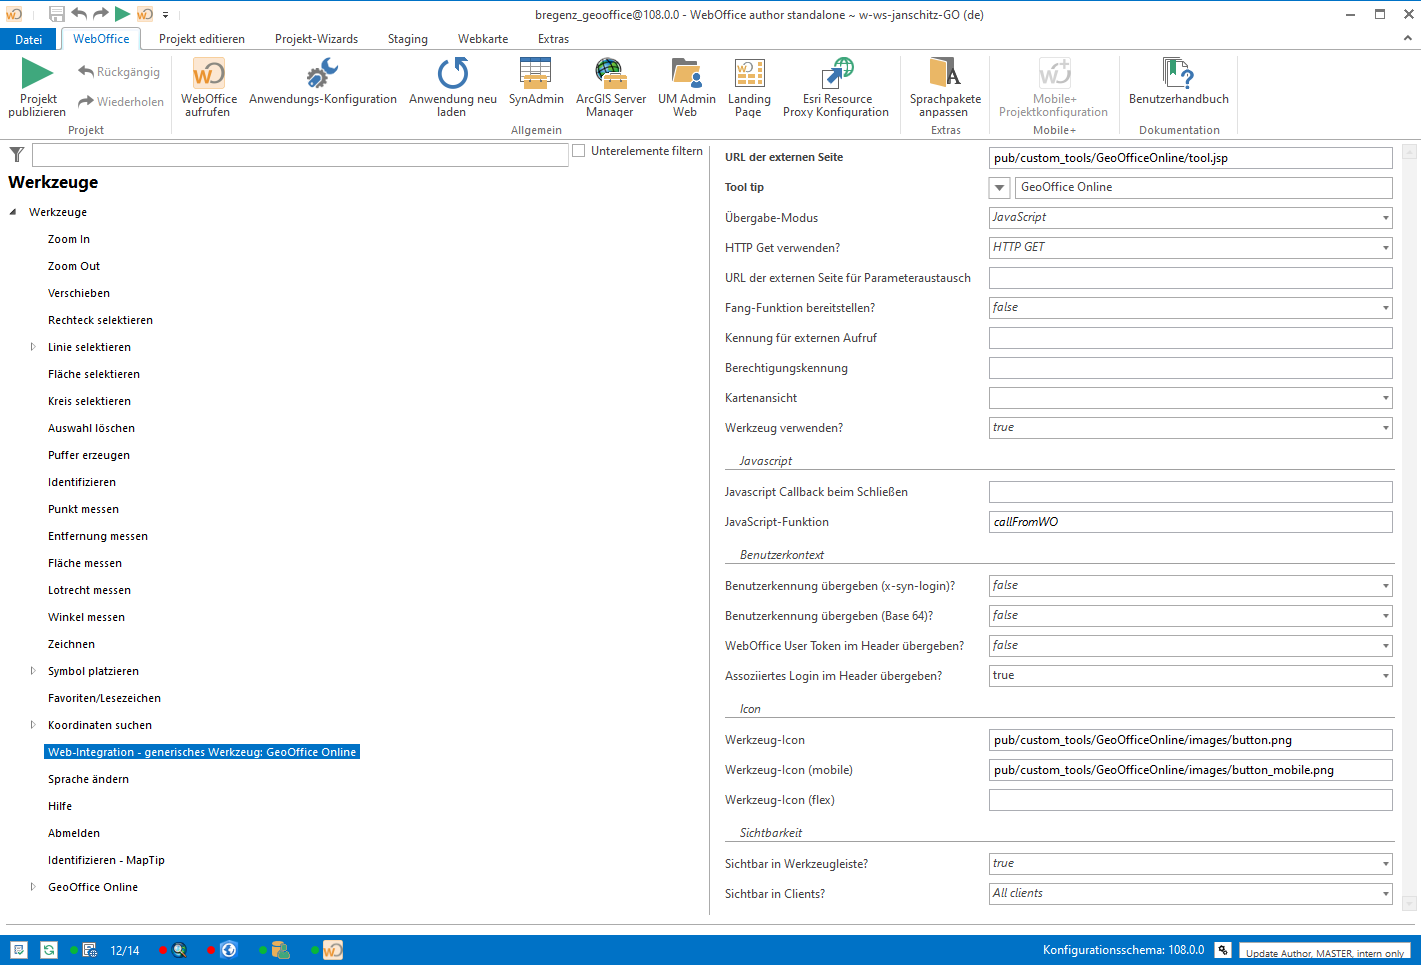Switch to the Staging ribbon tab

tap(407, 38)
